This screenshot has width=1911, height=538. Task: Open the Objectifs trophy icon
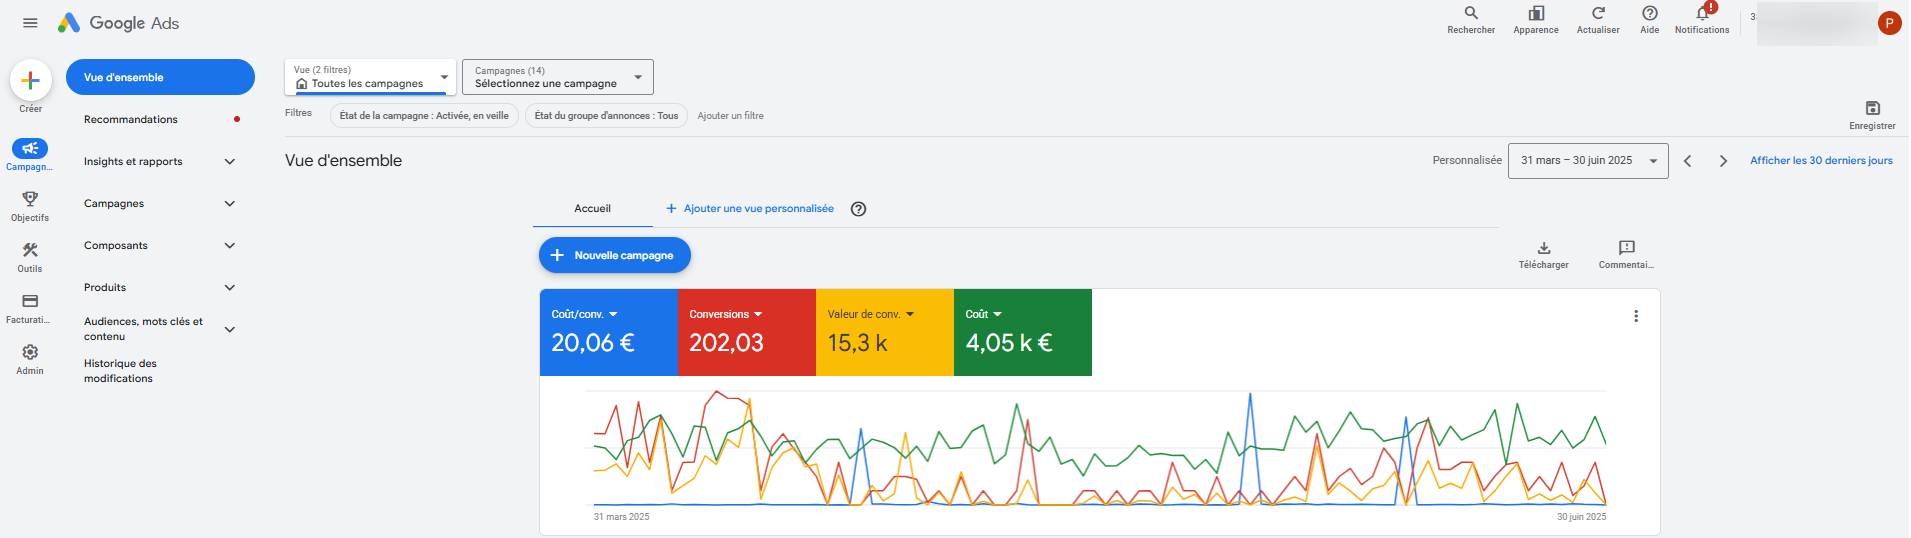pyautogui.click(x=30, y=199)
